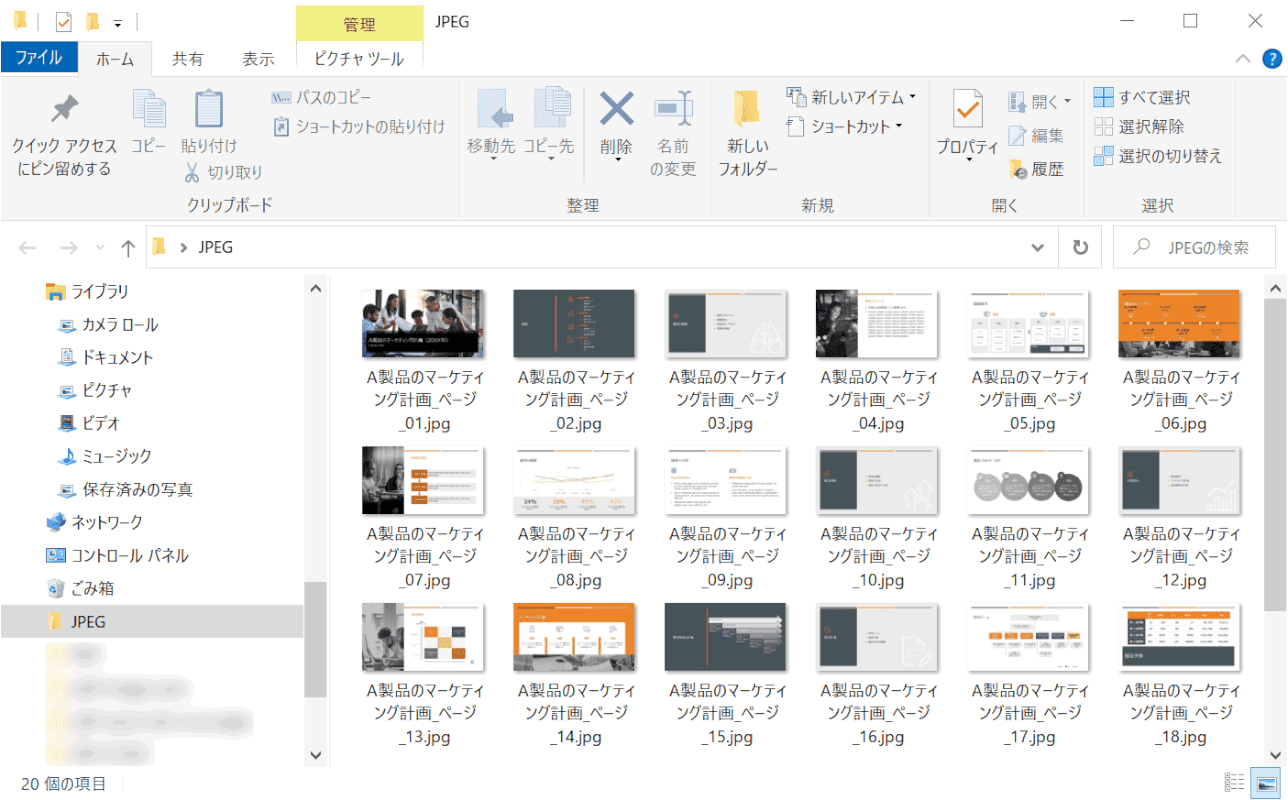Click Copy path (パスのコピー)

(x=321, y=98)
